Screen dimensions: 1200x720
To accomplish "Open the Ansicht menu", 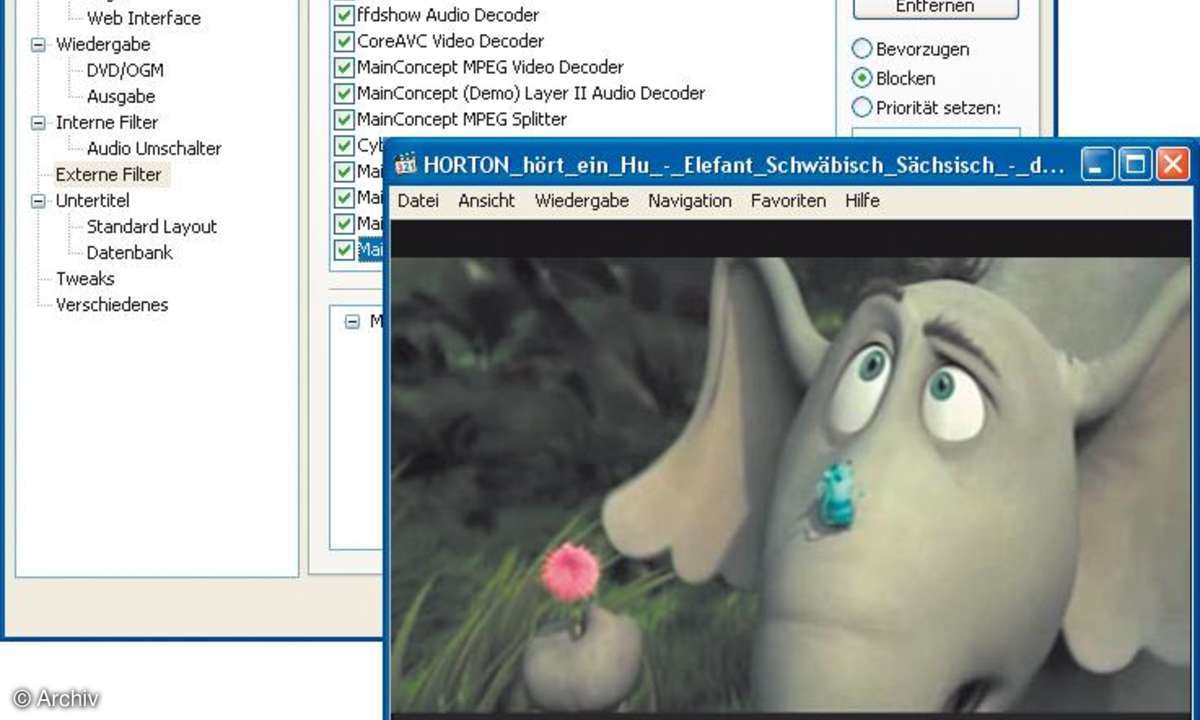I will pyautogui.click(x=486, y=201).
